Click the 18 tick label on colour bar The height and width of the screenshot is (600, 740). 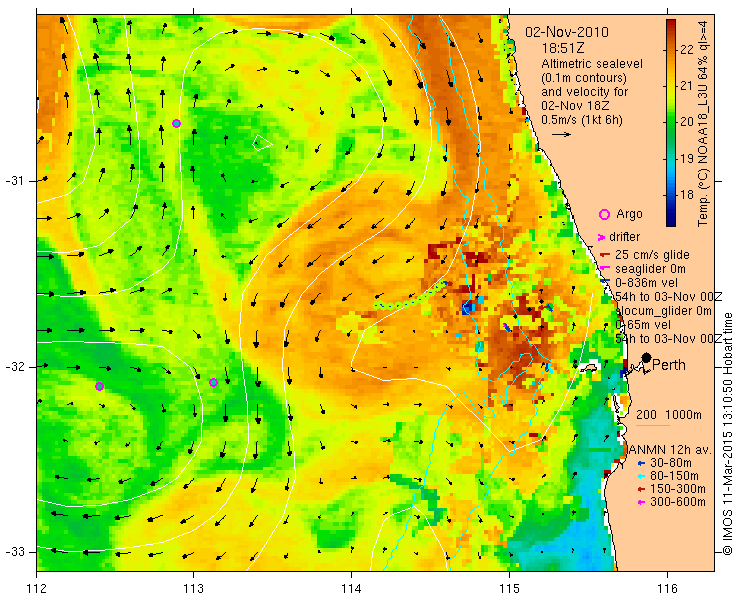click(x=687, y=194)
